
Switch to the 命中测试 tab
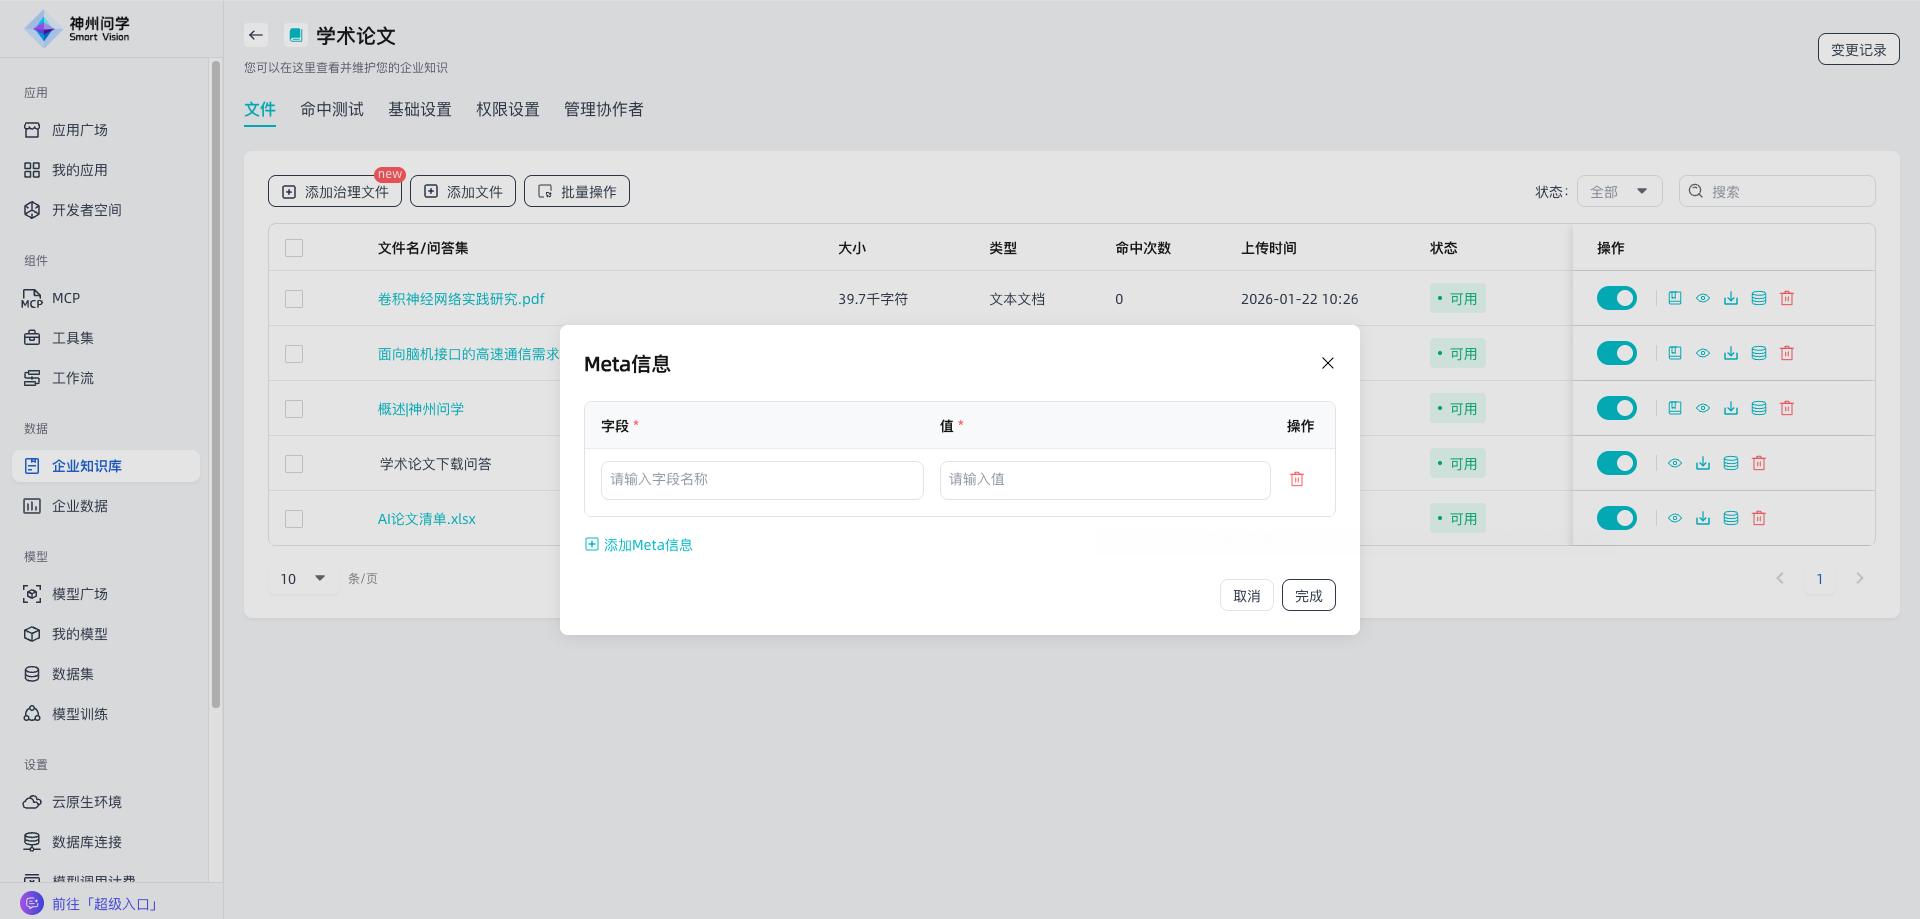click(x=332, y=109)
